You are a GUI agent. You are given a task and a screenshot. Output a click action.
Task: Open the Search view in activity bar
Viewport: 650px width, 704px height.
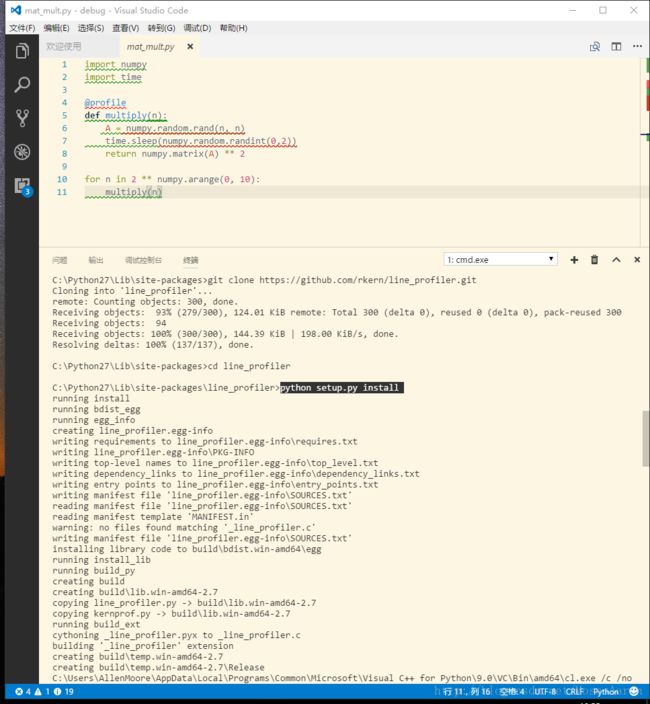pos(22,84)
